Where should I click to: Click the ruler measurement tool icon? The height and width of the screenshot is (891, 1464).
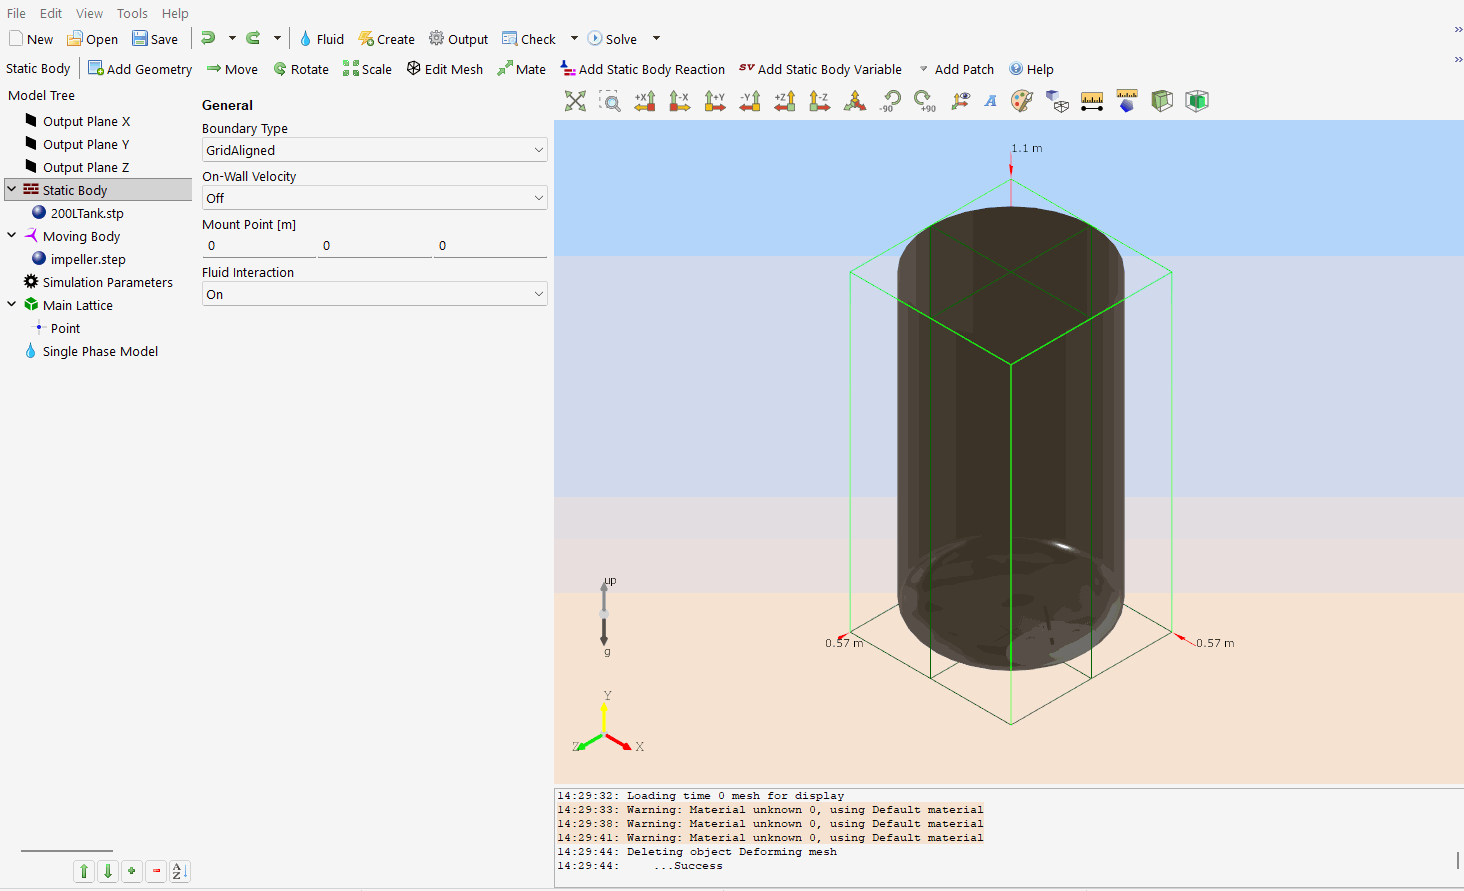pos(1092,101)
